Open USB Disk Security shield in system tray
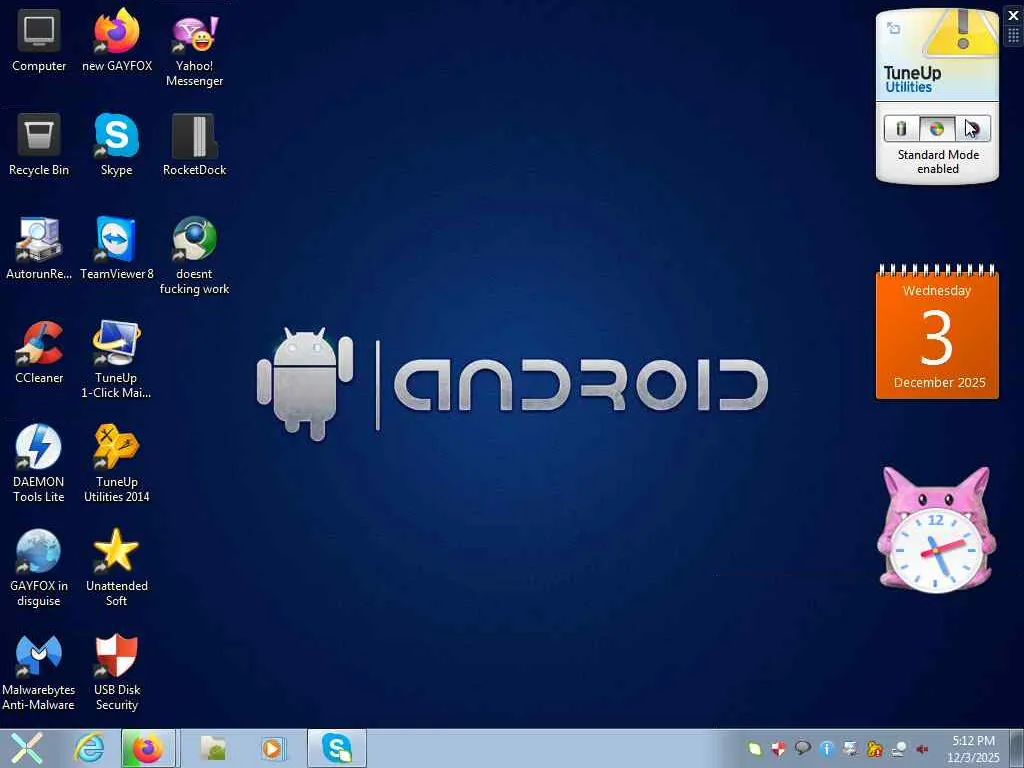 778,748
